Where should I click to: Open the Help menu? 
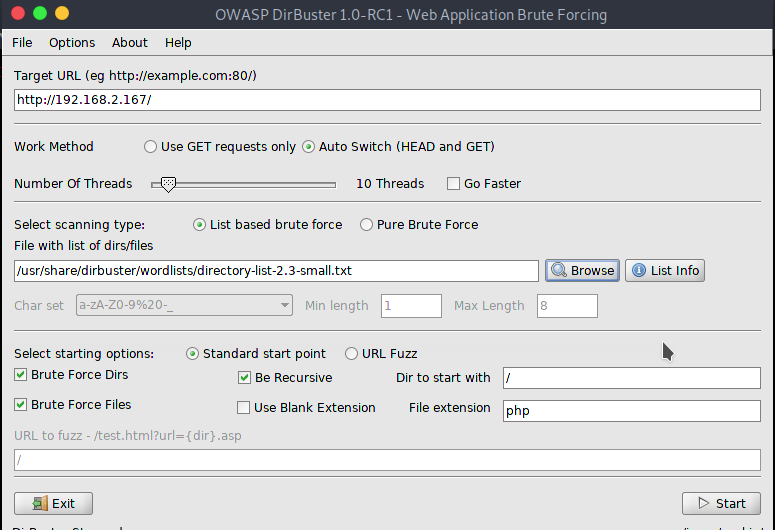(x=178, y=43)
